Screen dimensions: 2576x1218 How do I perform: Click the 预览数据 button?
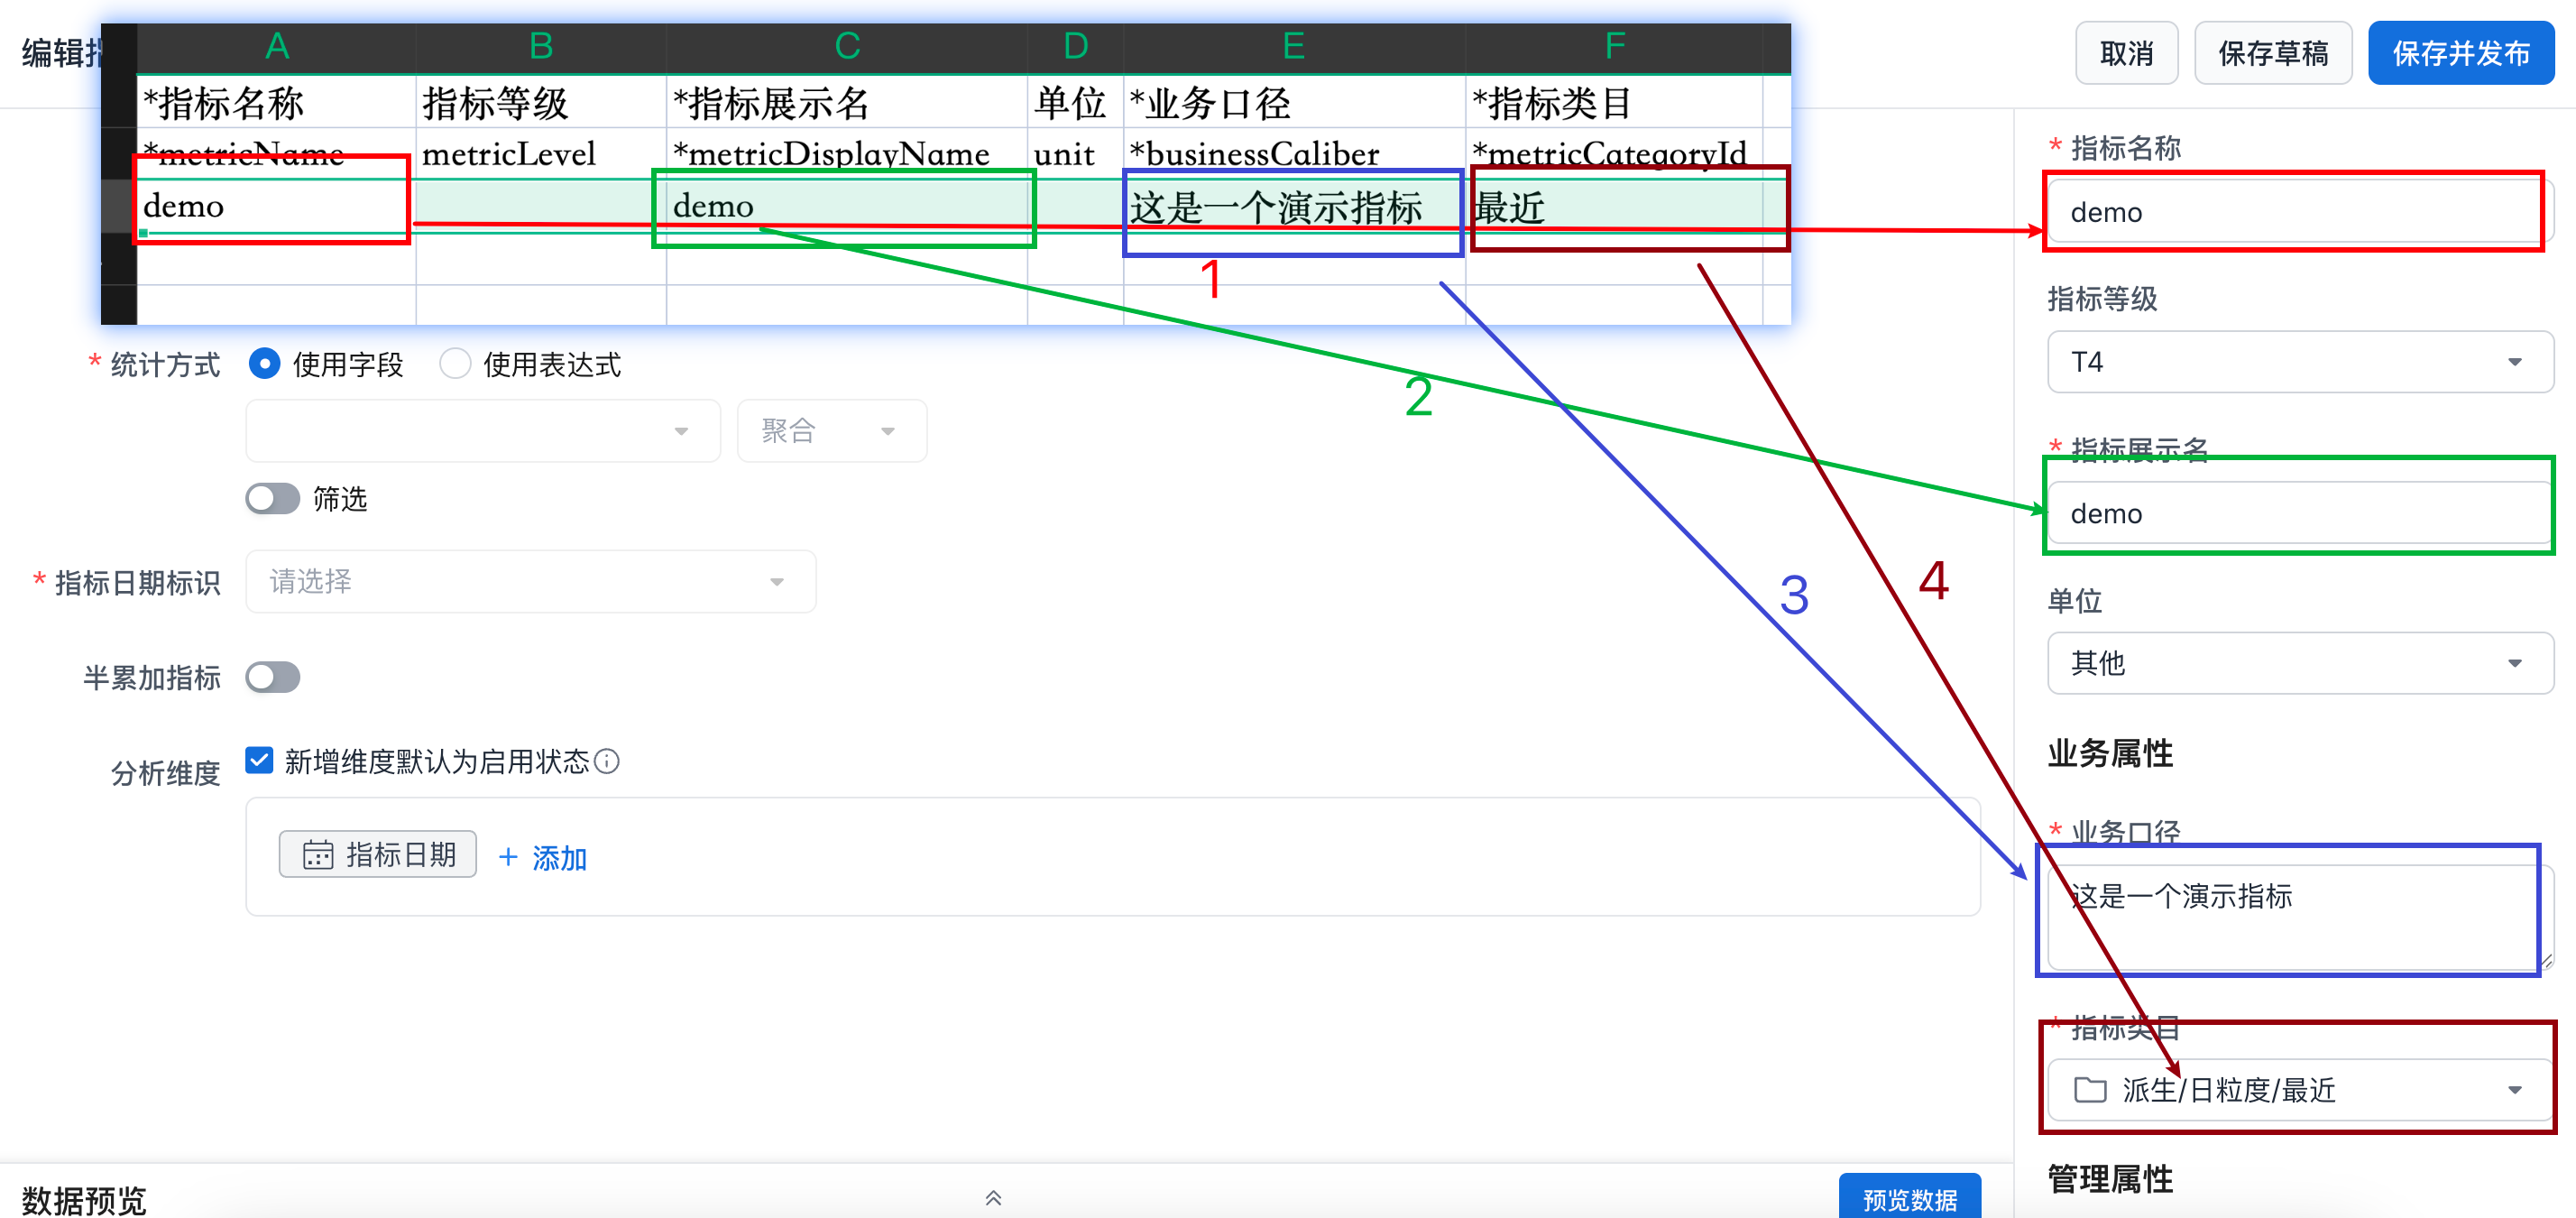tap(1909, 1198)
